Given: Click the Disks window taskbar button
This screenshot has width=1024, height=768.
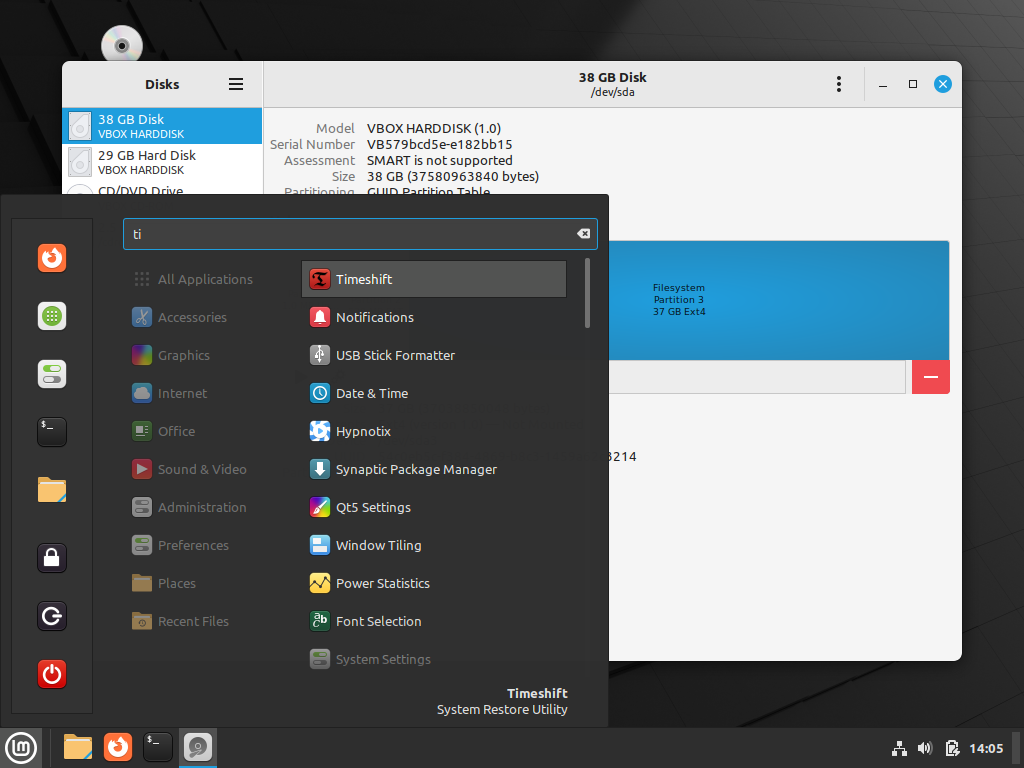Looking at the screenshot, I should point(198,747).
